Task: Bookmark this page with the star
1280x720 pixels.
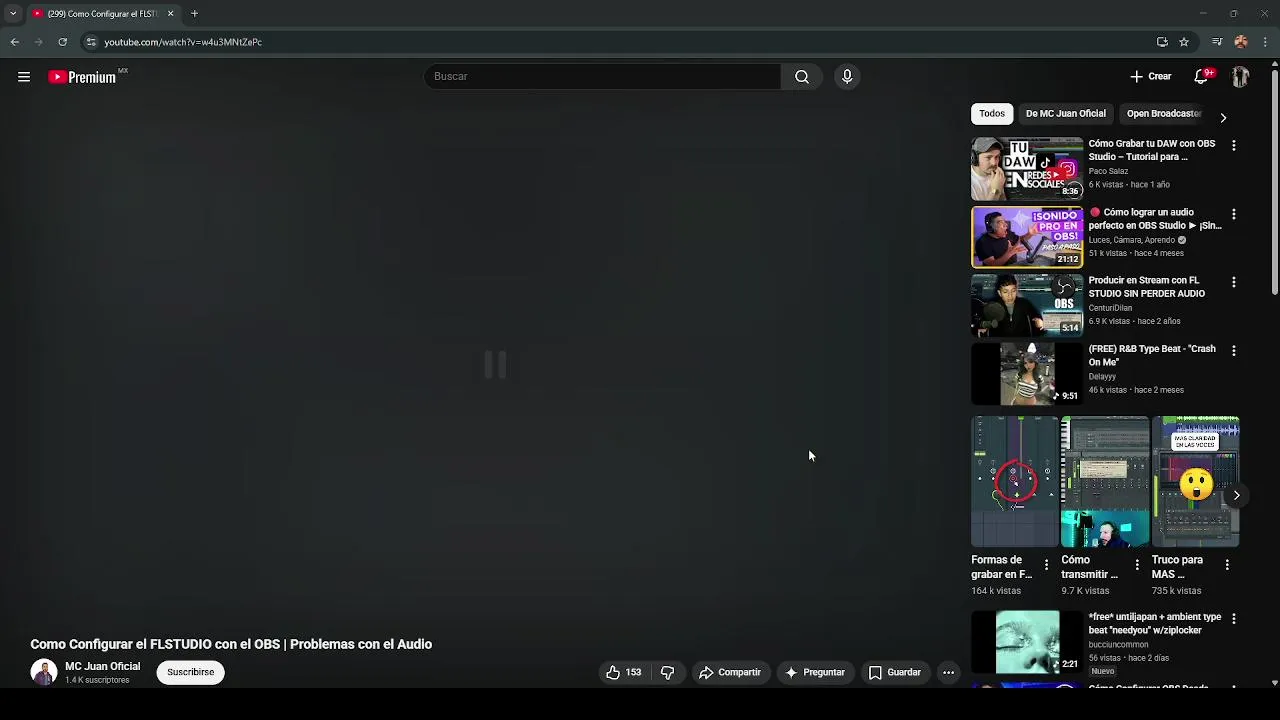Action: click(1184, 42)
